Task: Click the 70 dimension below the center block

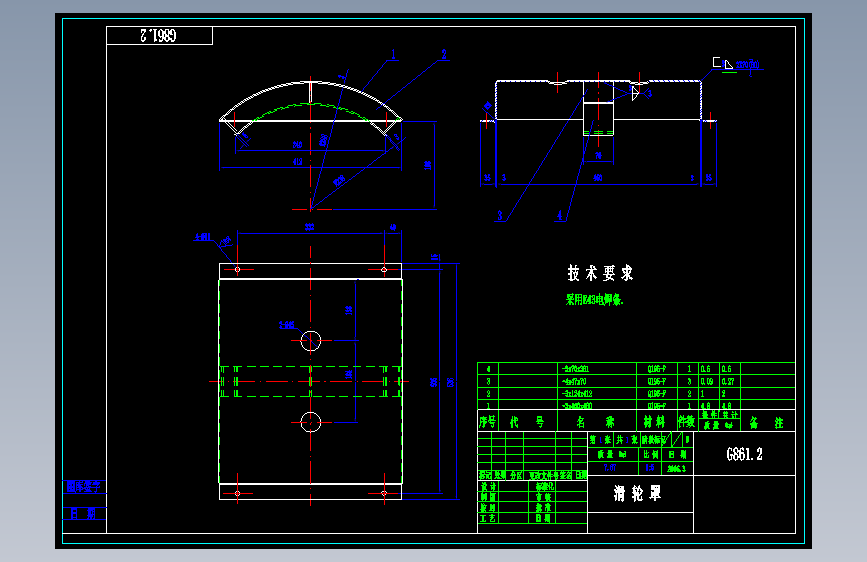Action: (598, 156)
